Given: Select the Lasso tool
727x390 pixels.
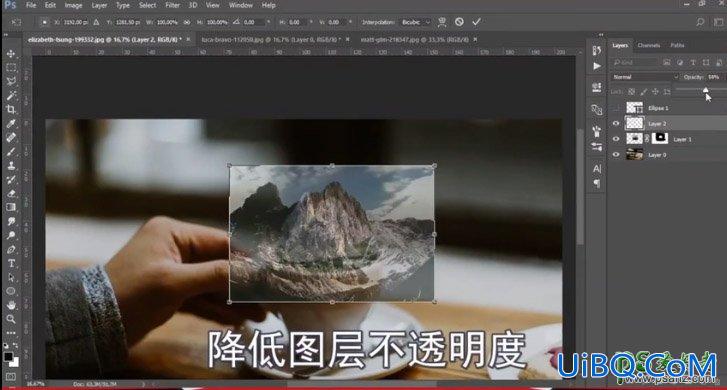Looking at the screenshot, I should 11,82.
